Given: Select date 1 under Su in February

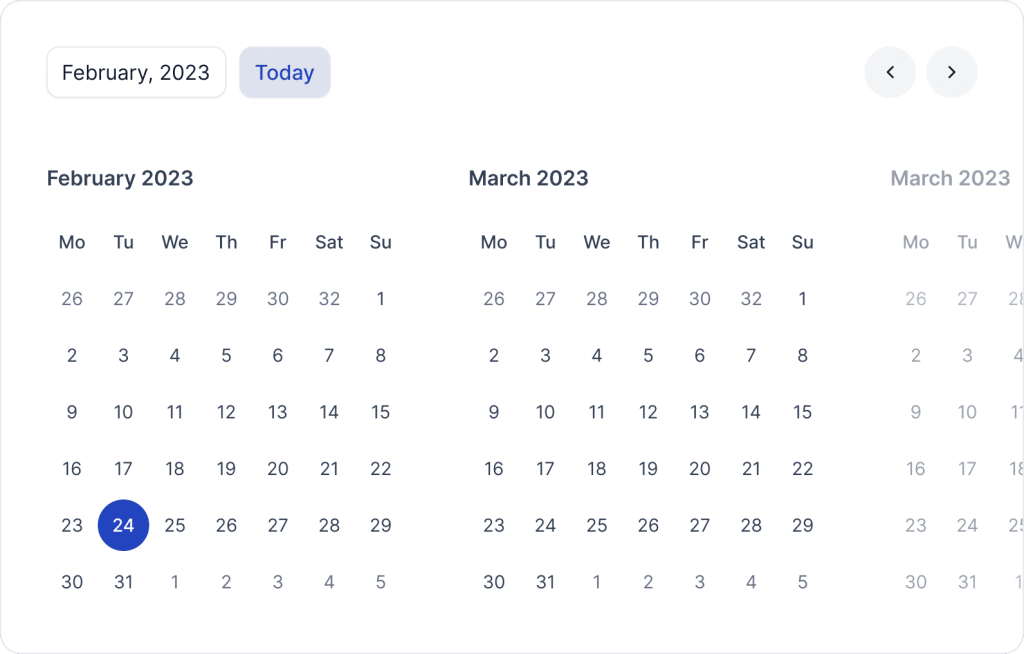Looking at the screenshot, I should (381, 299).
